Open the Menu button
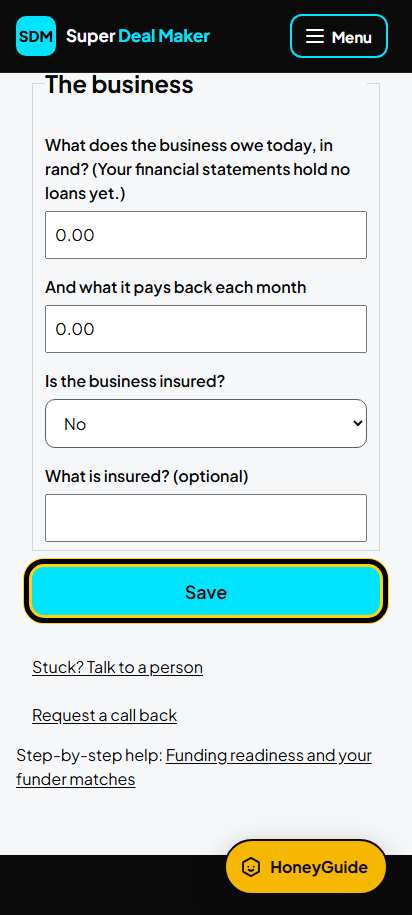 pyautogui.click(x=338, y=36)
